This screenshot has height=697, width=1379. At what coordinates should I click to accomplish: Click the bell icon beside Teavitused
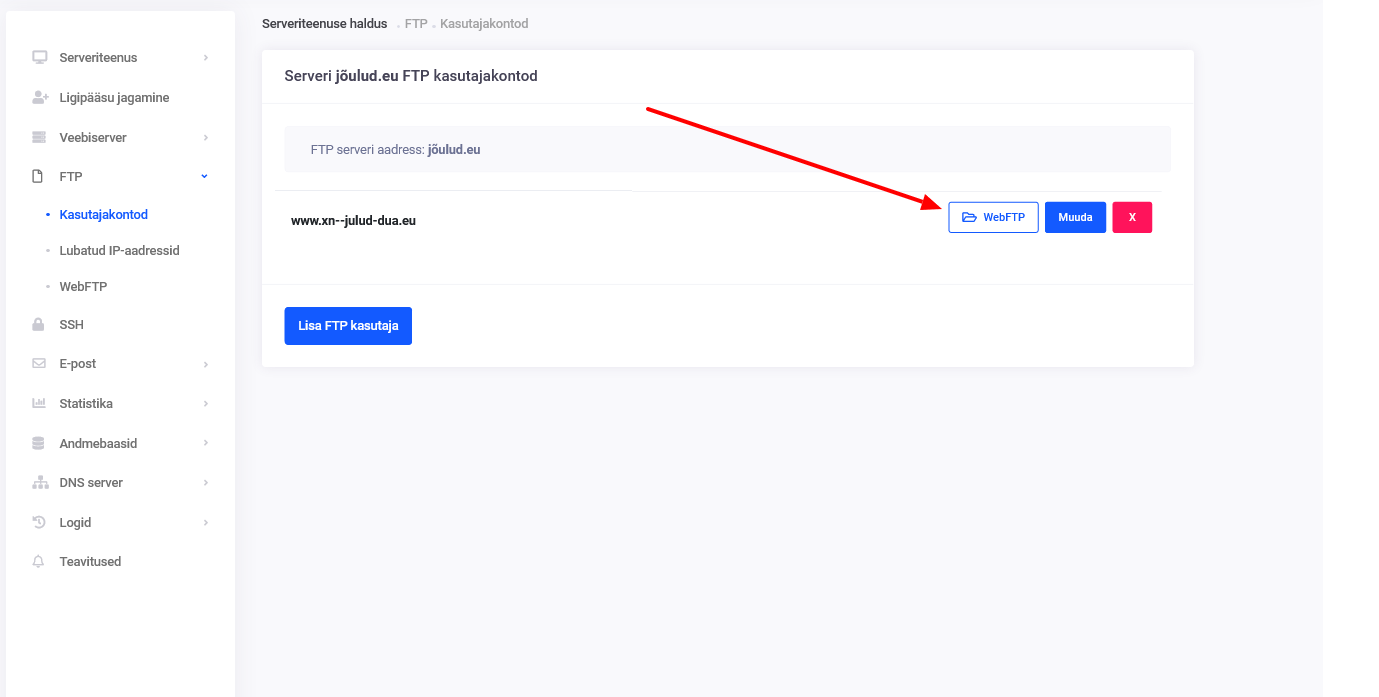[x=39, y=562]
